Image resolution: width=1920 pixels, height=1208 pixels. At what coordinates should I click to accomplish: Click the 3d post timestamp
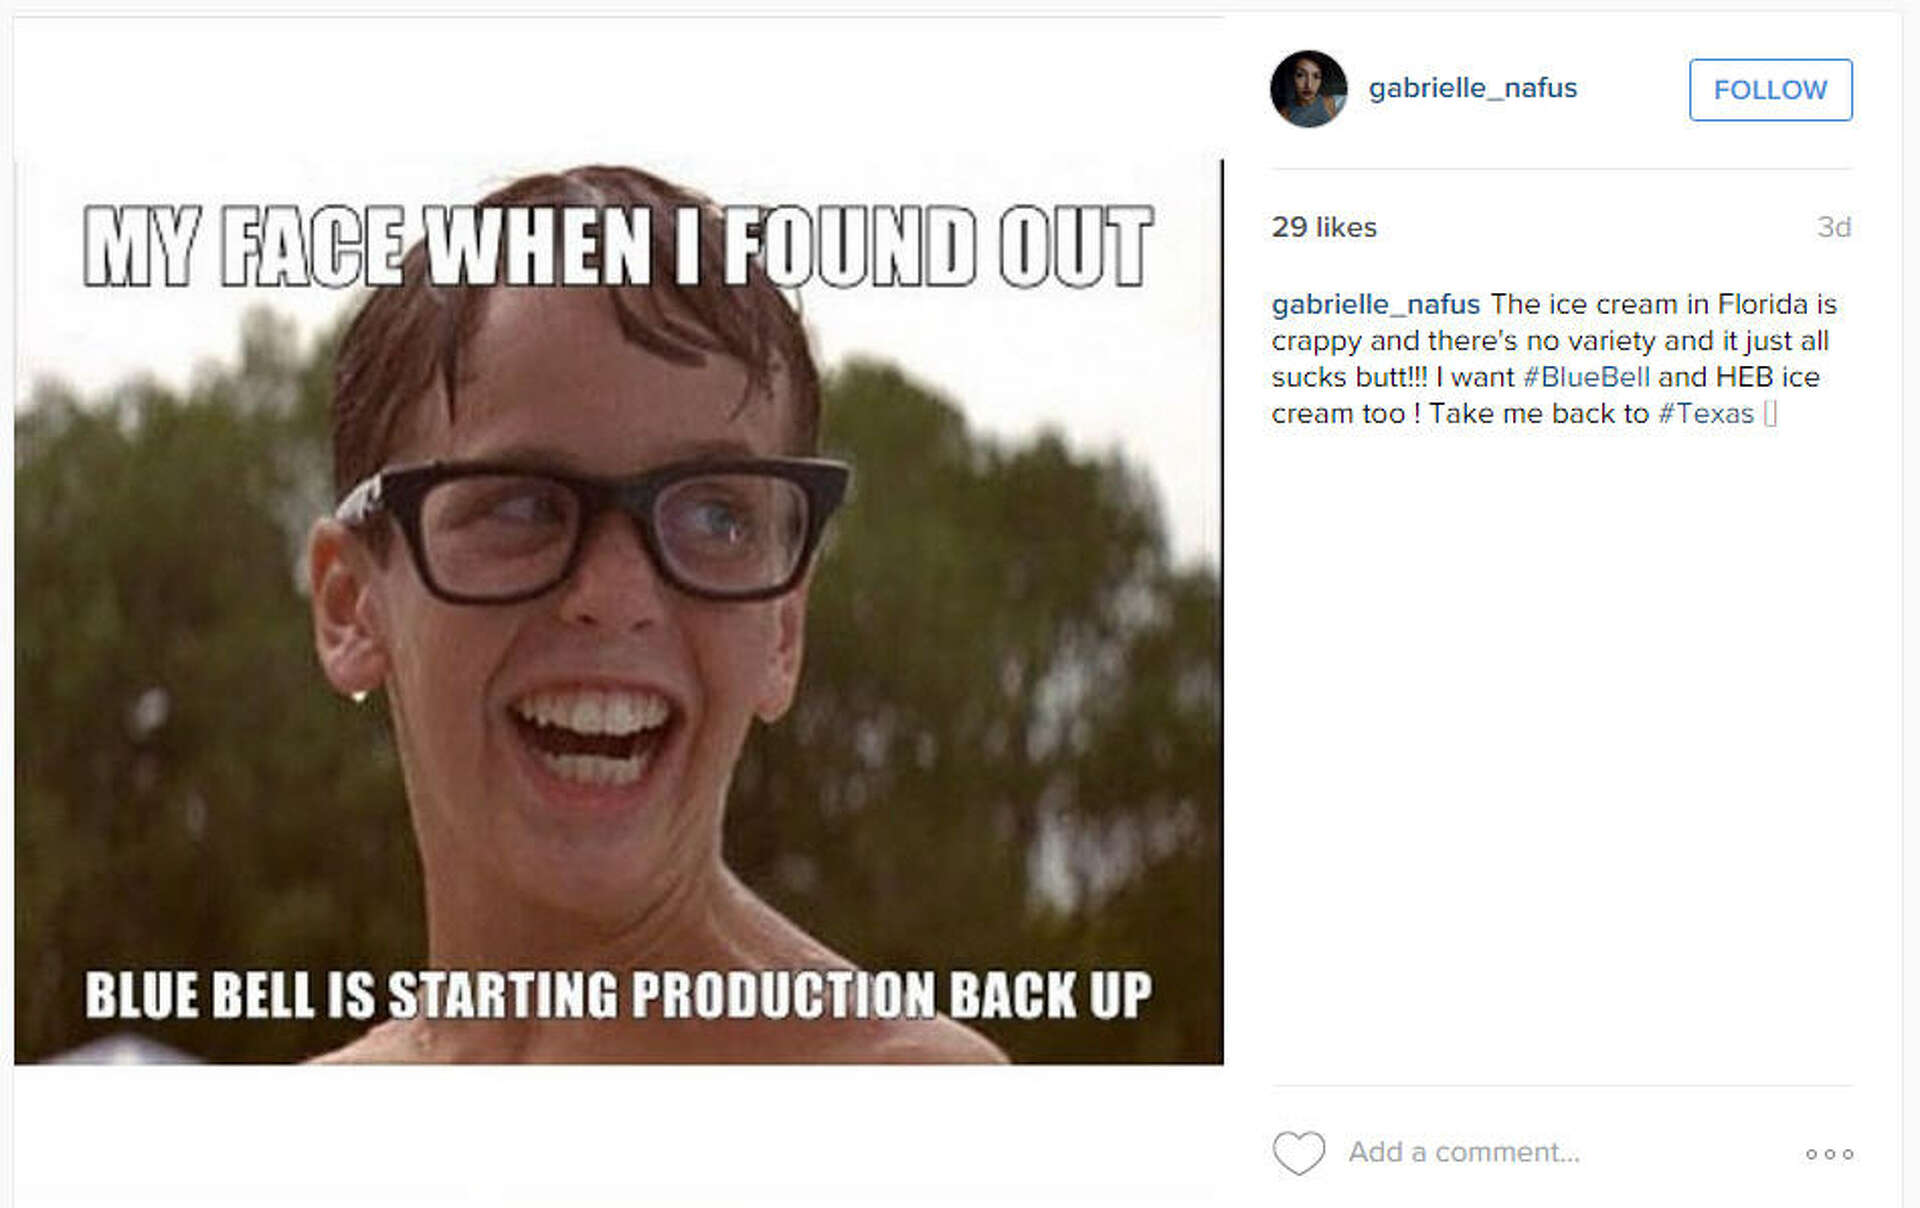tap(1834, 227)
